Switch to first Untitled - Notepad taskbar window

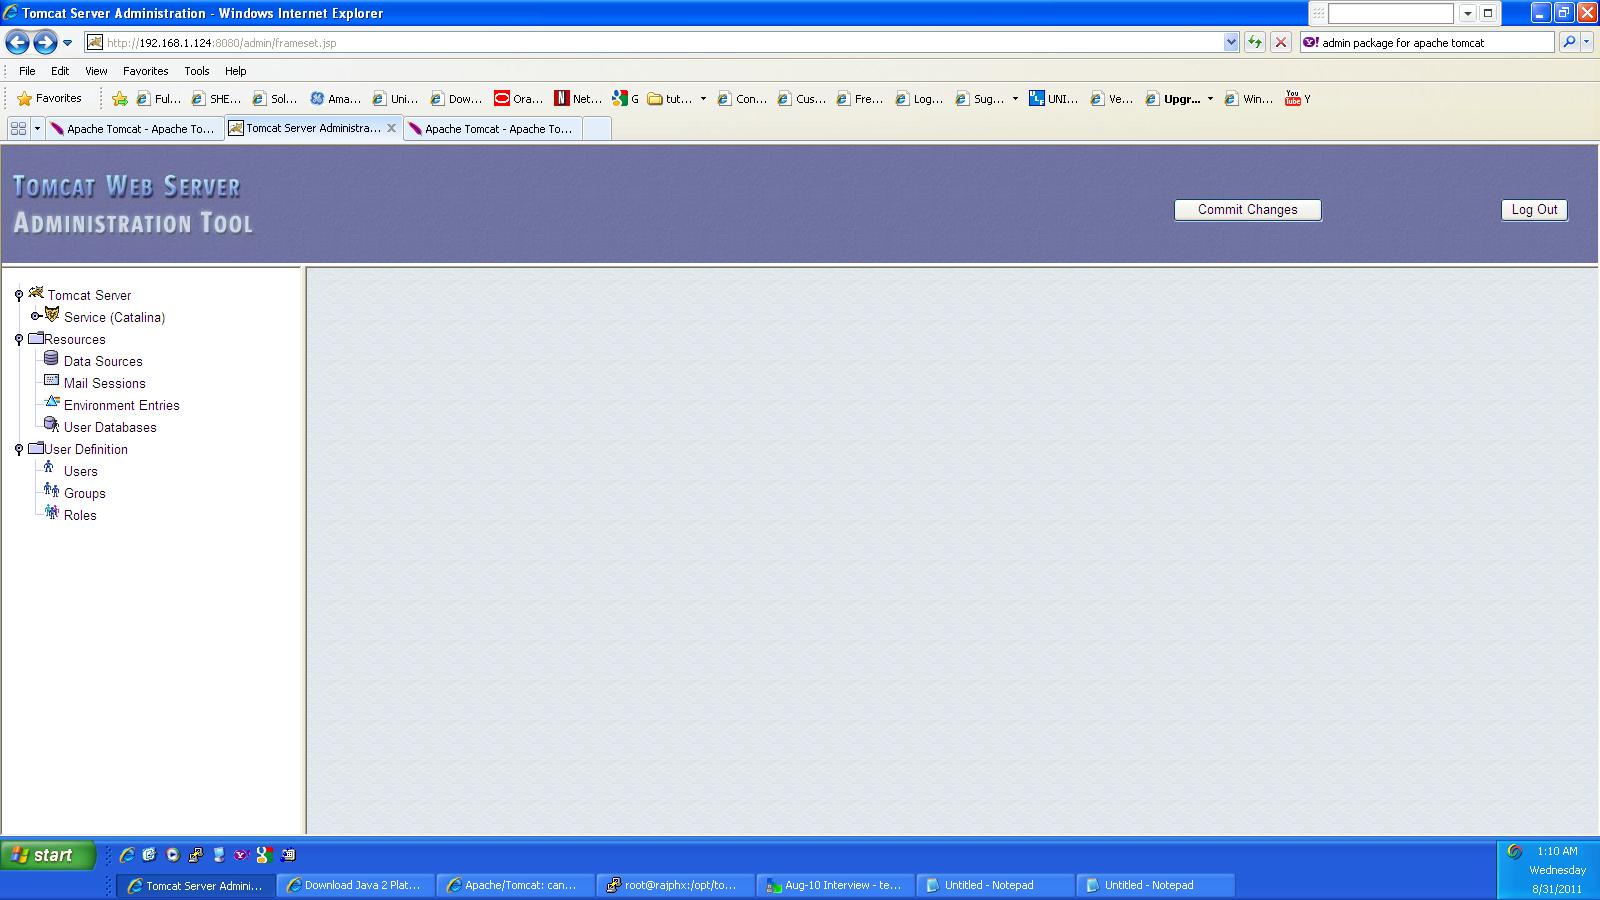996,885
